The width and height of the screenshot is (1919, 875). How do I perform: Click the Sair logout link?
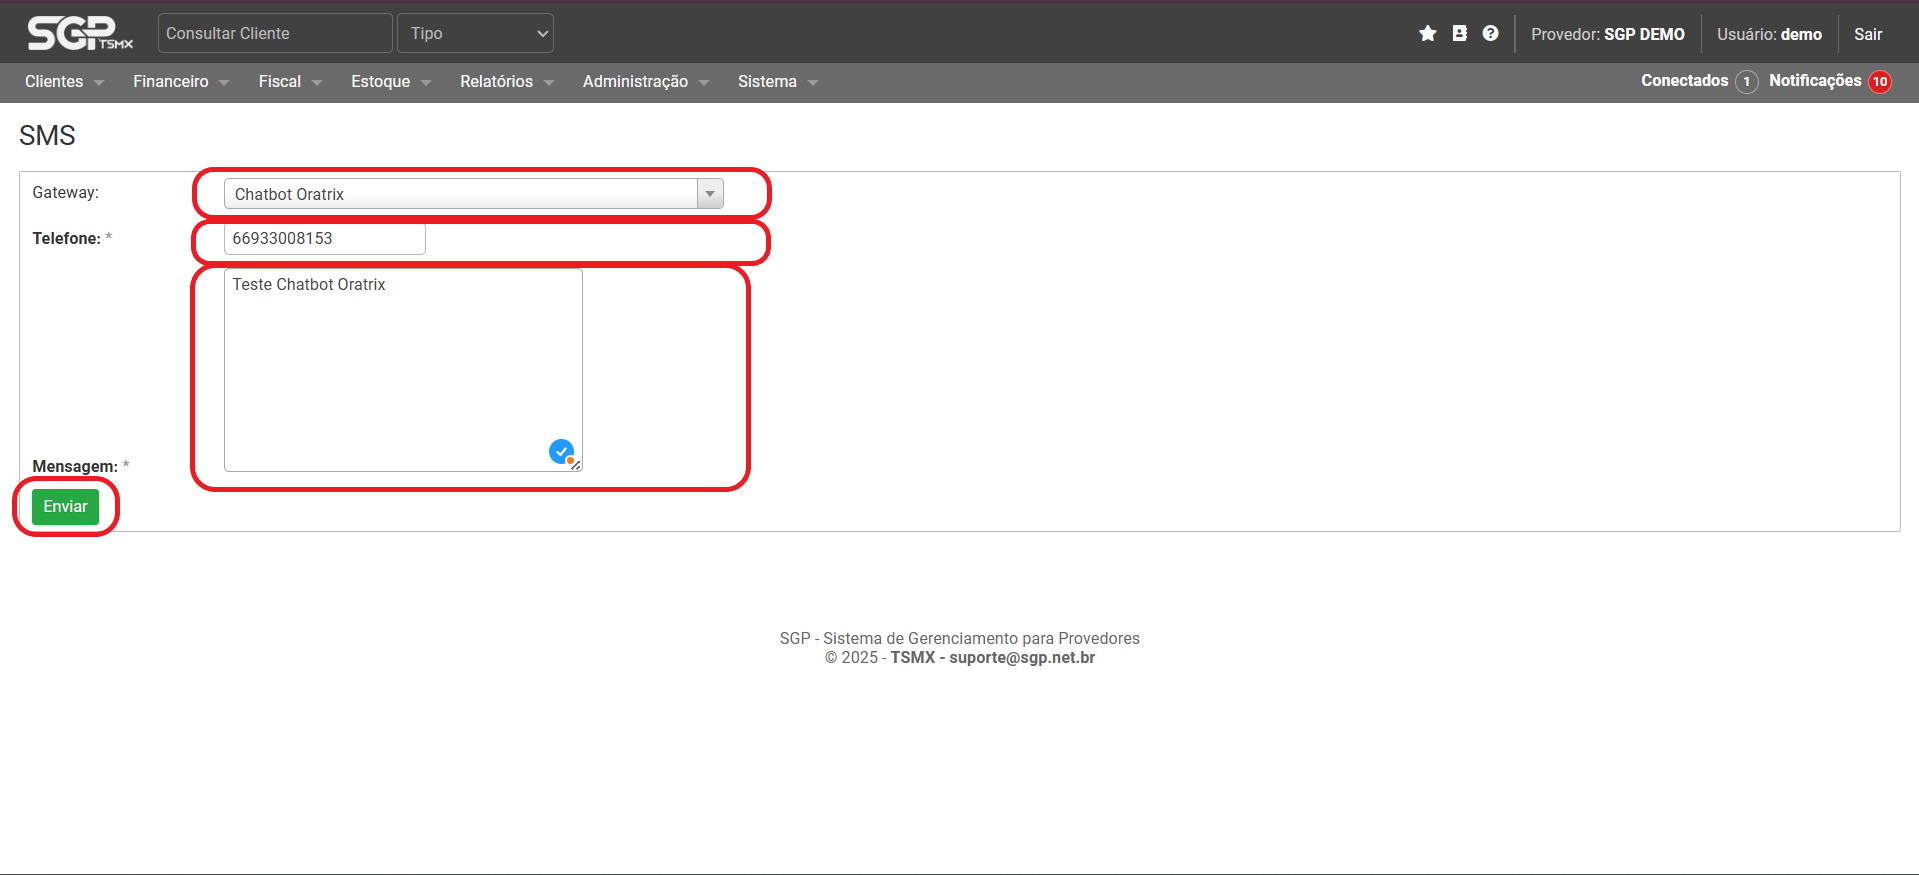click(x=1867, y=34)
